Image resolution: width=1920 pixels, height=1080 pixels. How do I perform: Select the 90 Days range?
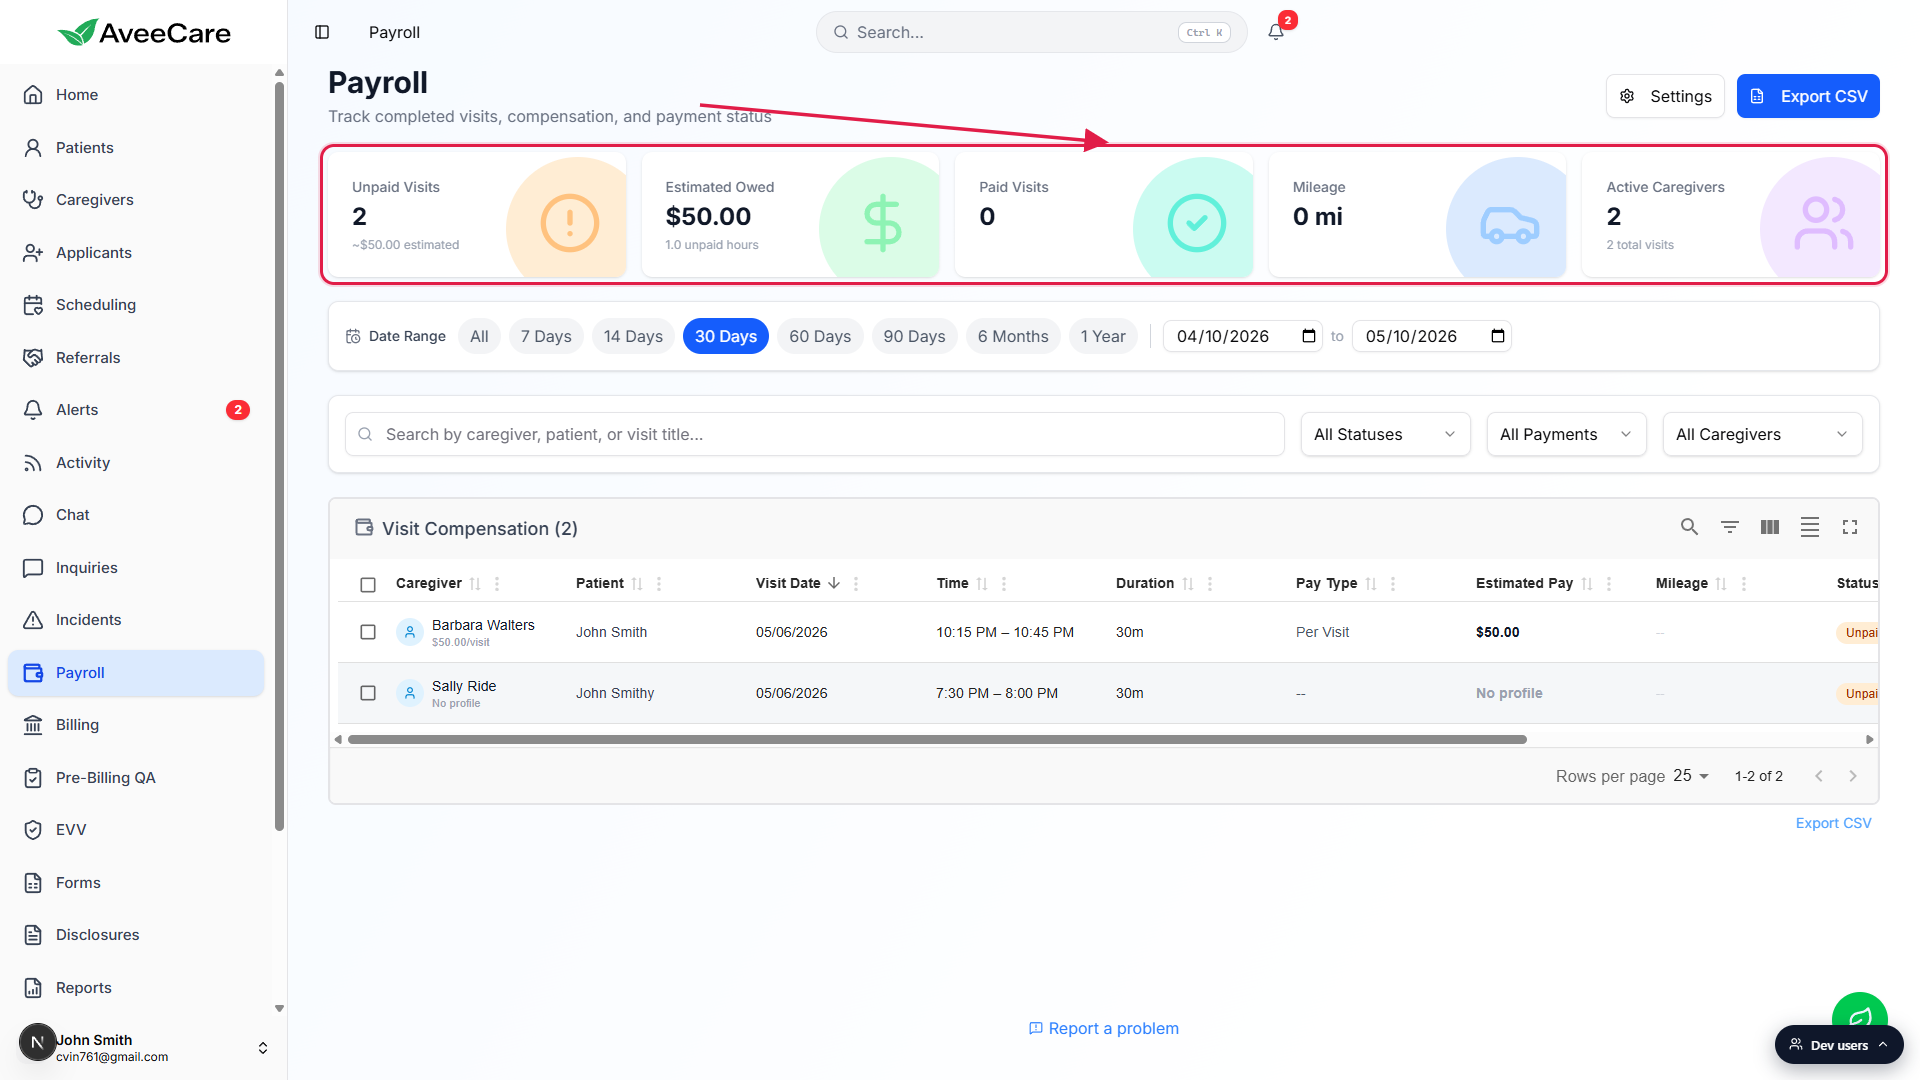(x=914, y=336)
